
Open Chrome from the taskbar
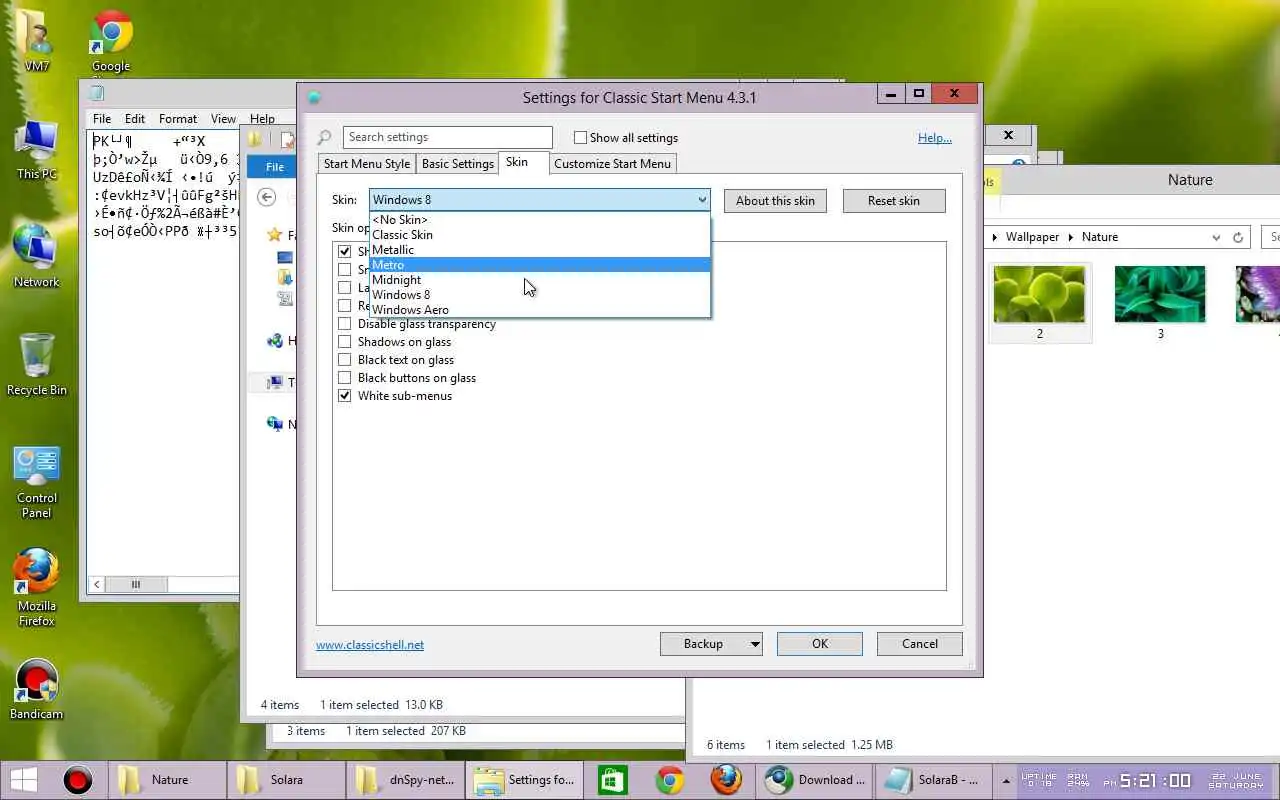670,780
